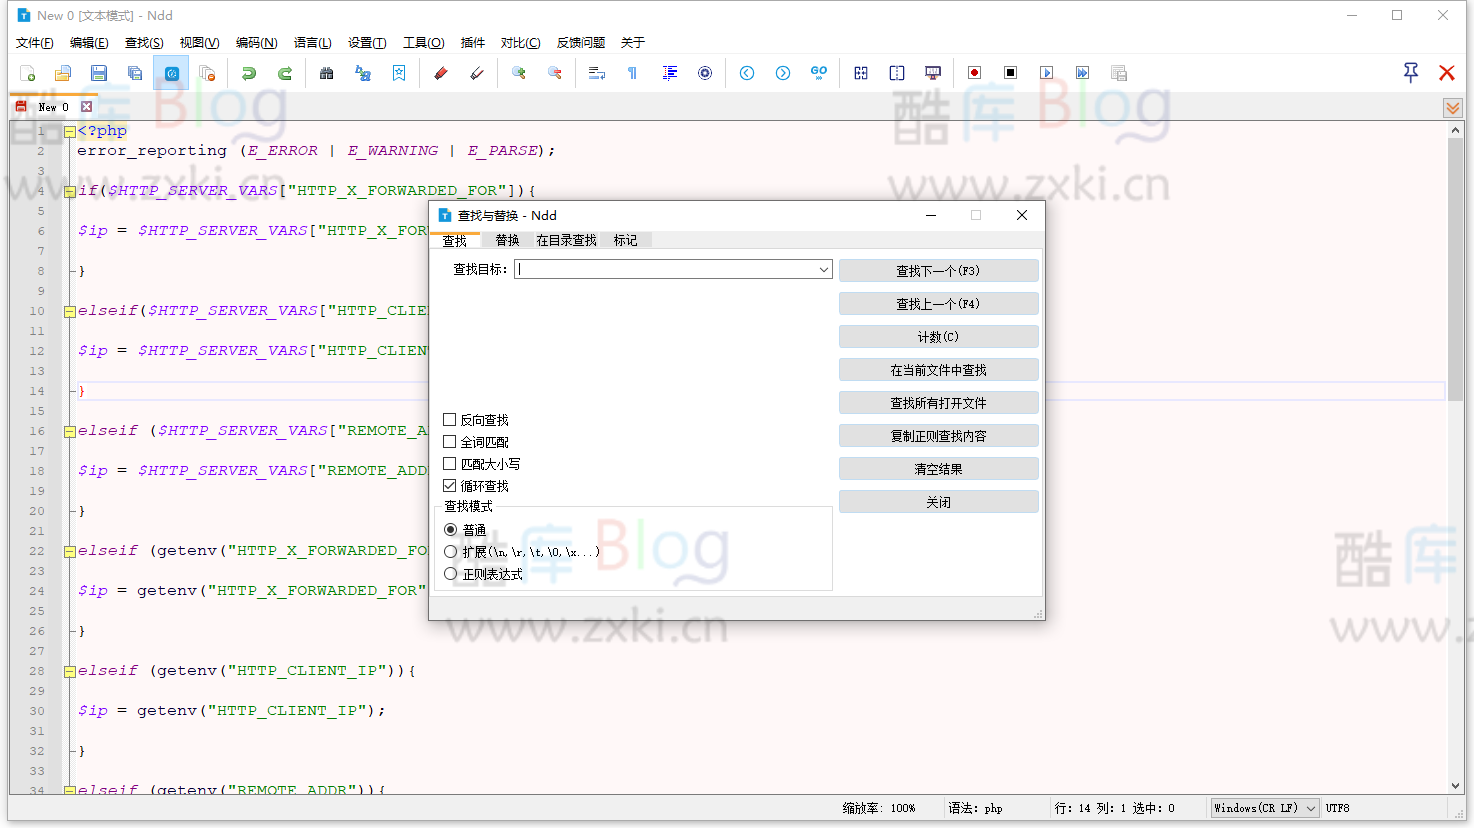Click the pin icon at top right
The width and height of the screenshot is (1474, 828).
pyautogui.click(x=1410, y=72)
